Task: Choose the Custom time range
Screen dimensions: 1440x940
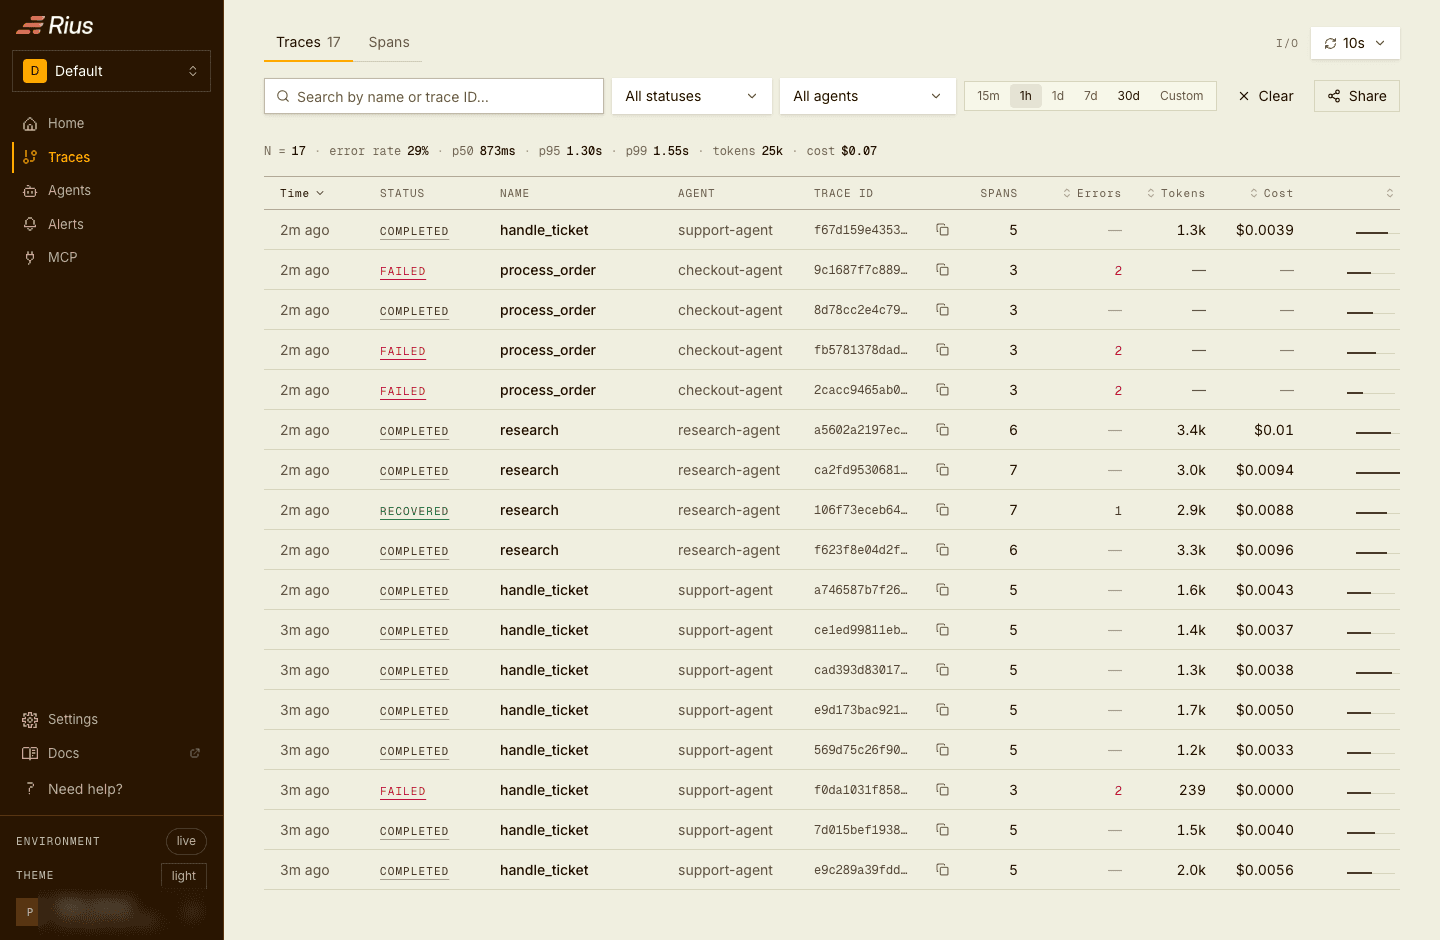Action: 1182,96
